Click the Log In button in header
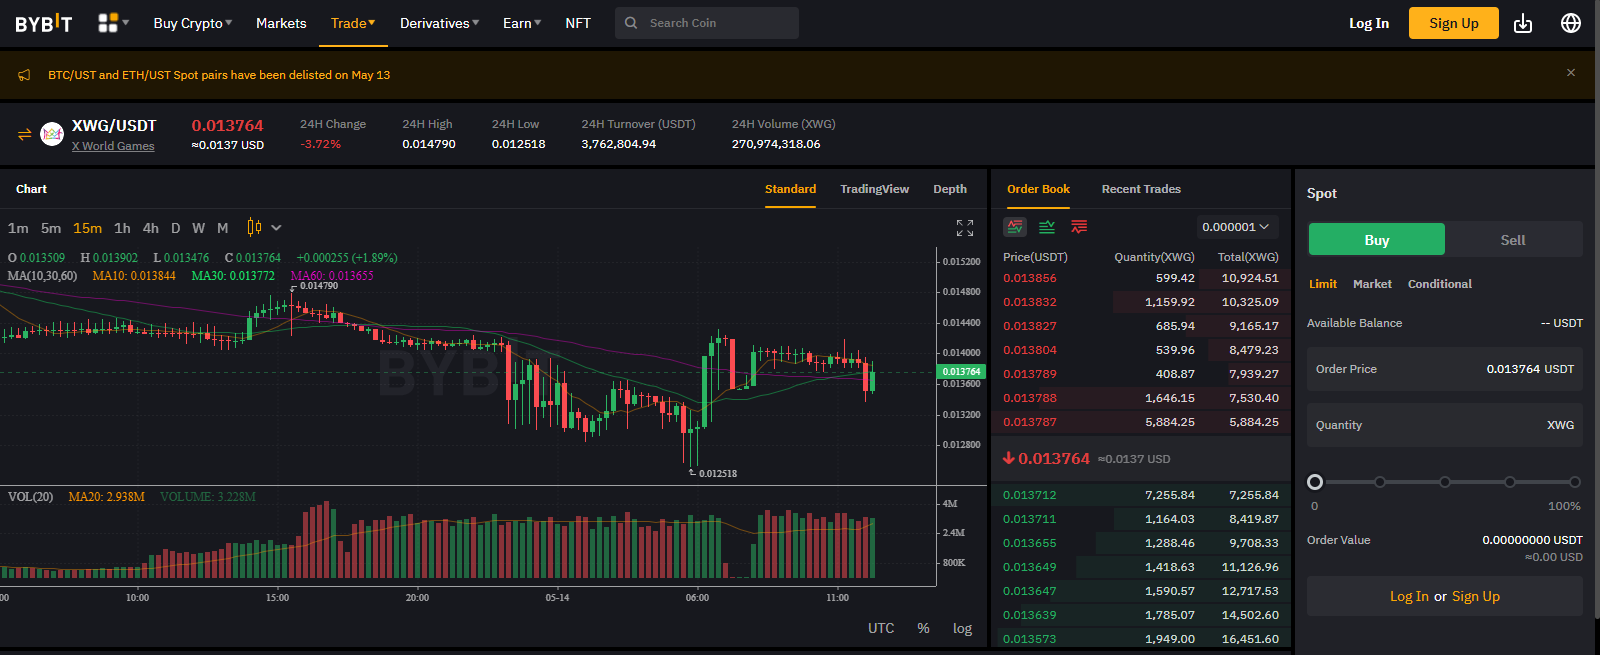Screen dimensions: 1600x655 point(1369,23)
